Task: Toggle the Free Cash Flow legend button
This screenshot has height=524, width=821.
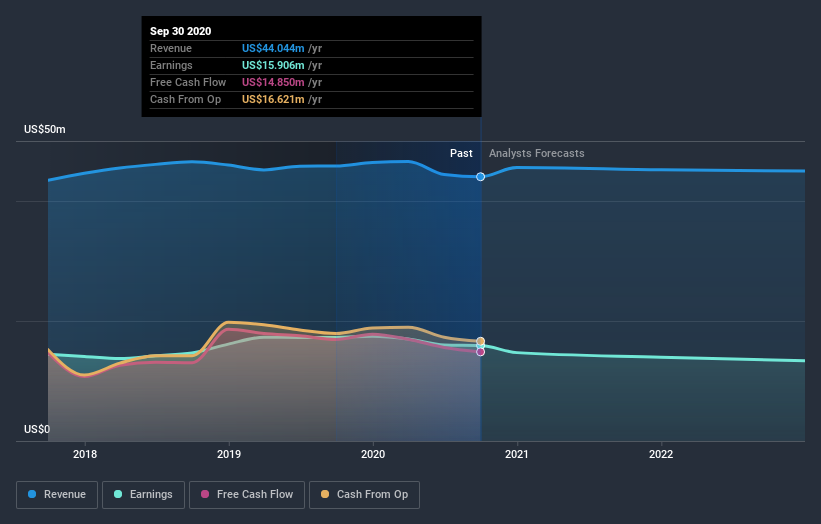Action: pos(247,495)
